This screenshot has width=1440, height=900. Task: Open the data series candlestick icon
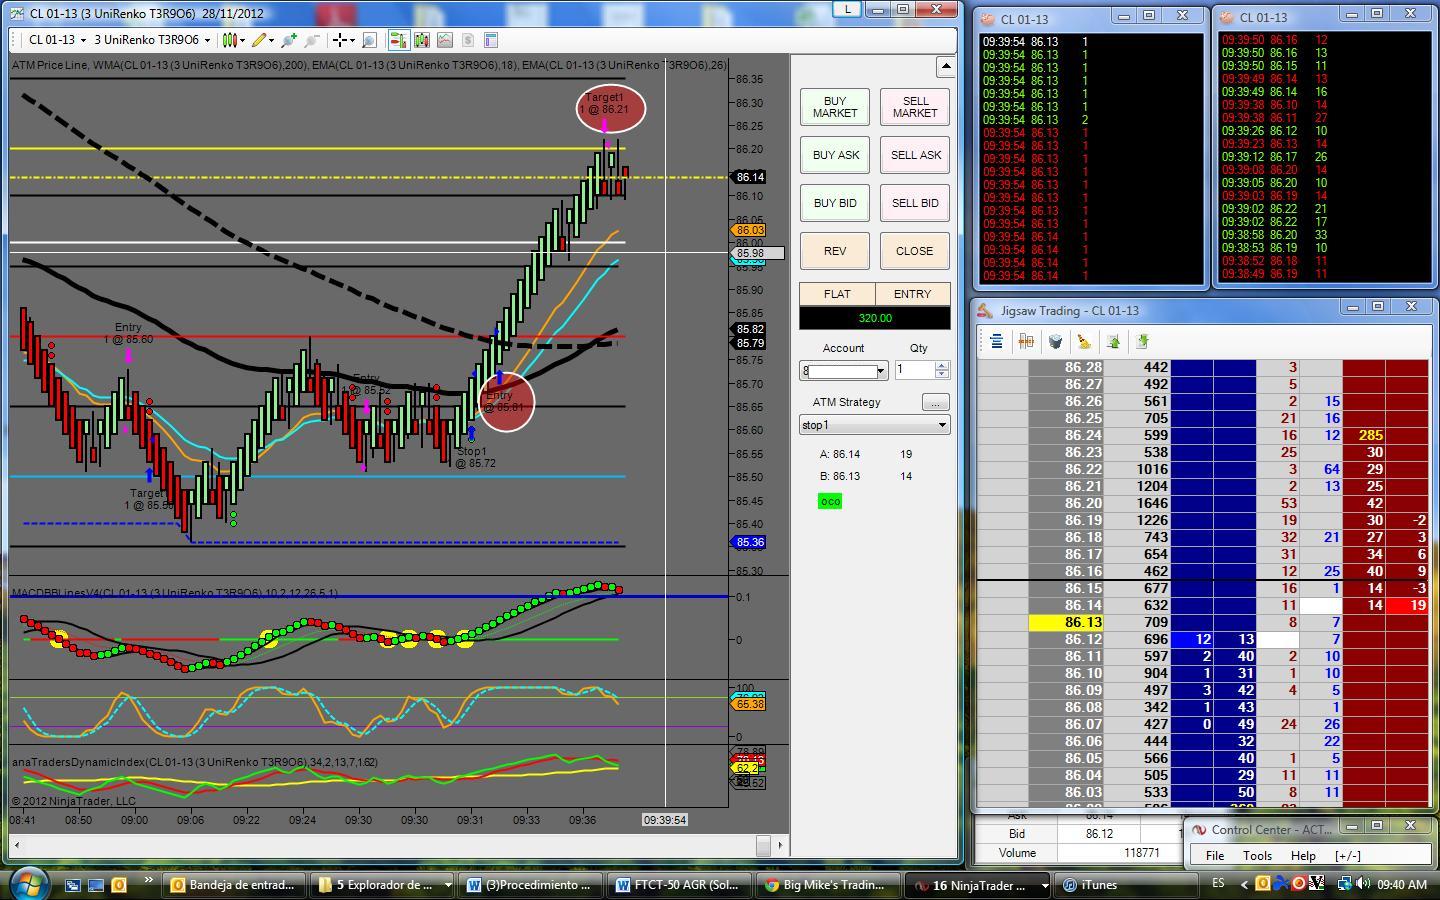[x=421, y=40]
